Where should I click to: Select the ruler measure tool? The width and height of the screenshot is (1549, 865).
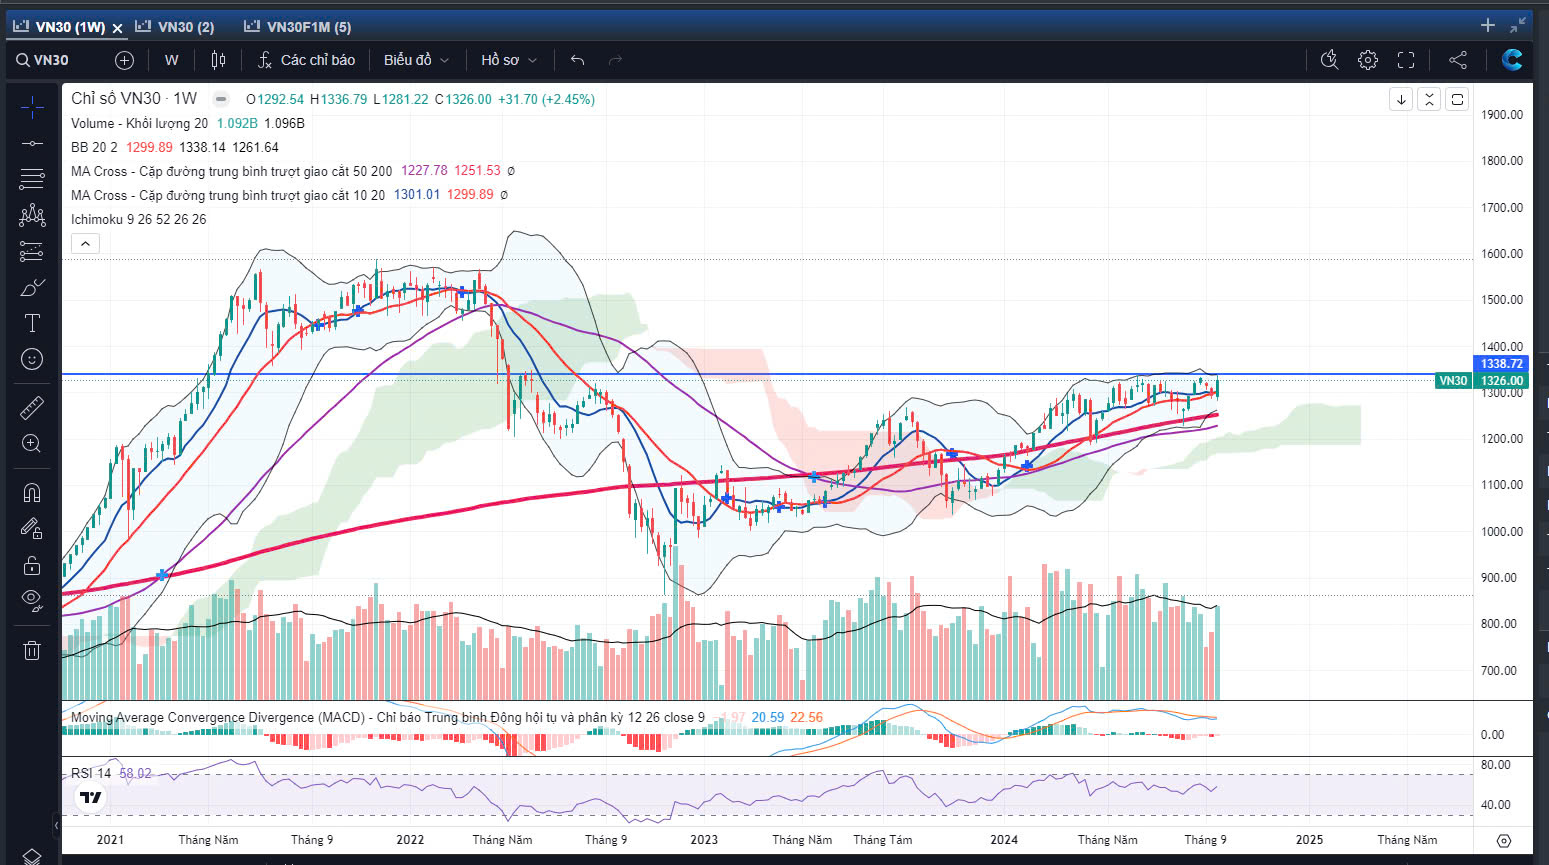pos(32,407)
